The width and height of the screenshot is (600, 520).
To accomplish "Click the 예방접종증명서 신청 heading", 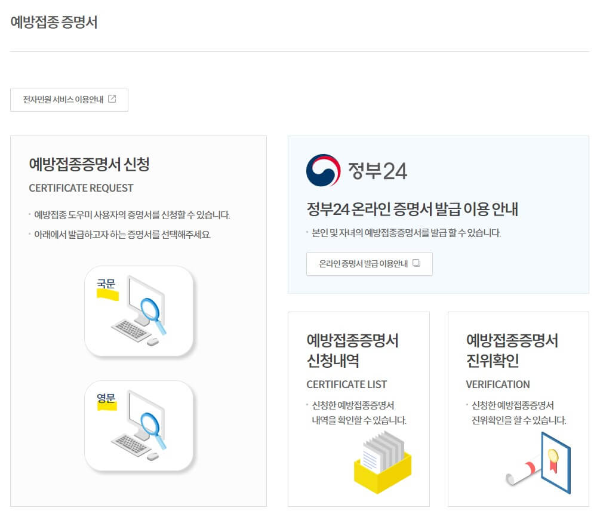I will (x=89, y=164).
